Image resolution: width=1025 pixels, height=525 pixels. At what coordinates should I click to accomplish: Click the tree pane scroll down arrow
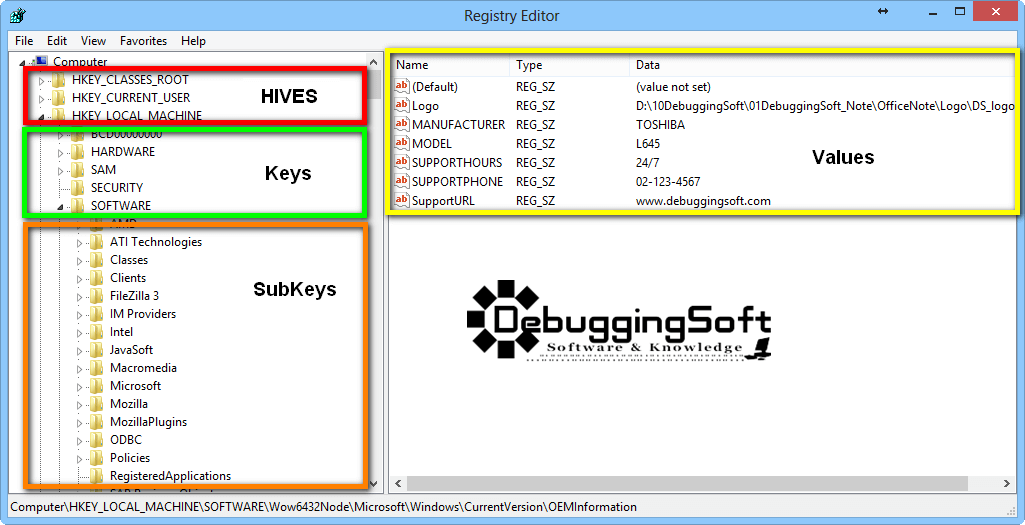373,483
